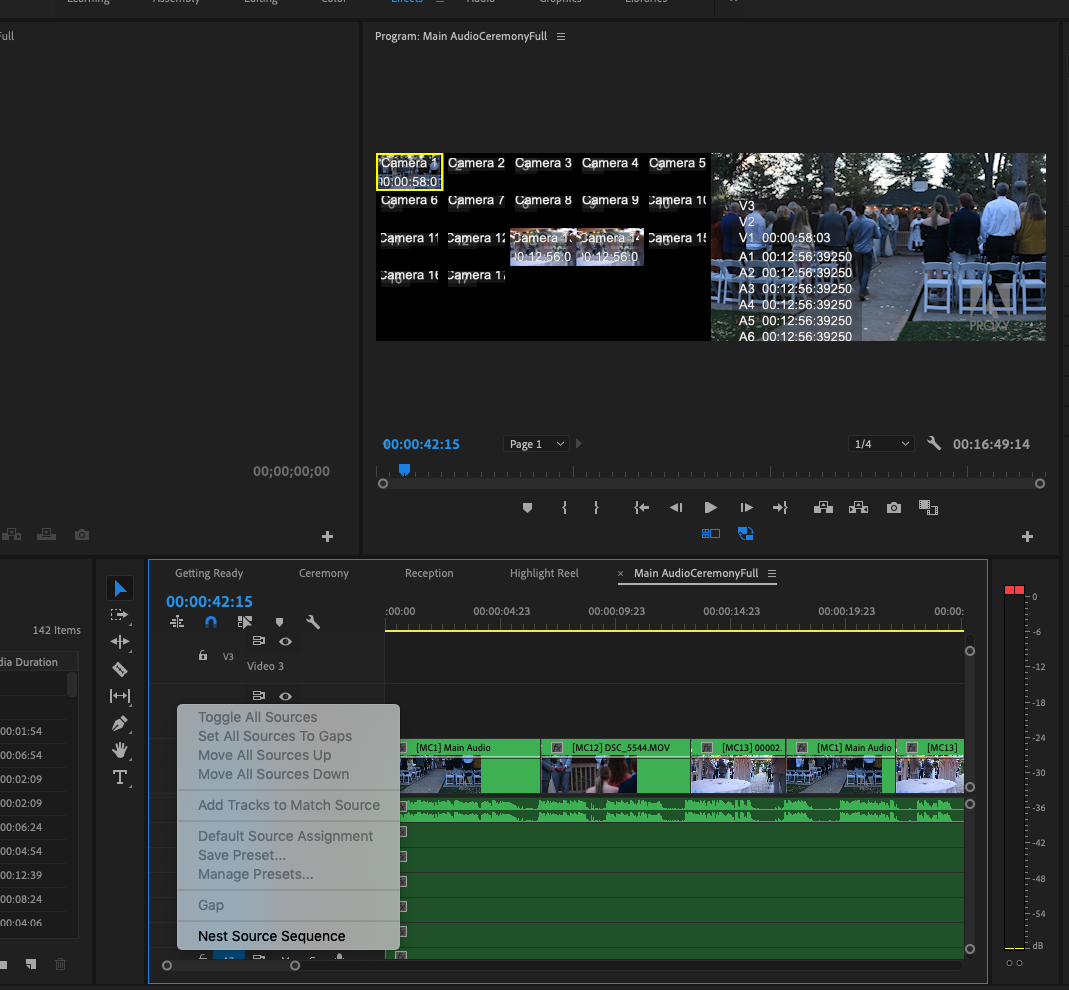Screen dimensions: 1069x990
Task: Unlock the V3 track
Action: 203,656
